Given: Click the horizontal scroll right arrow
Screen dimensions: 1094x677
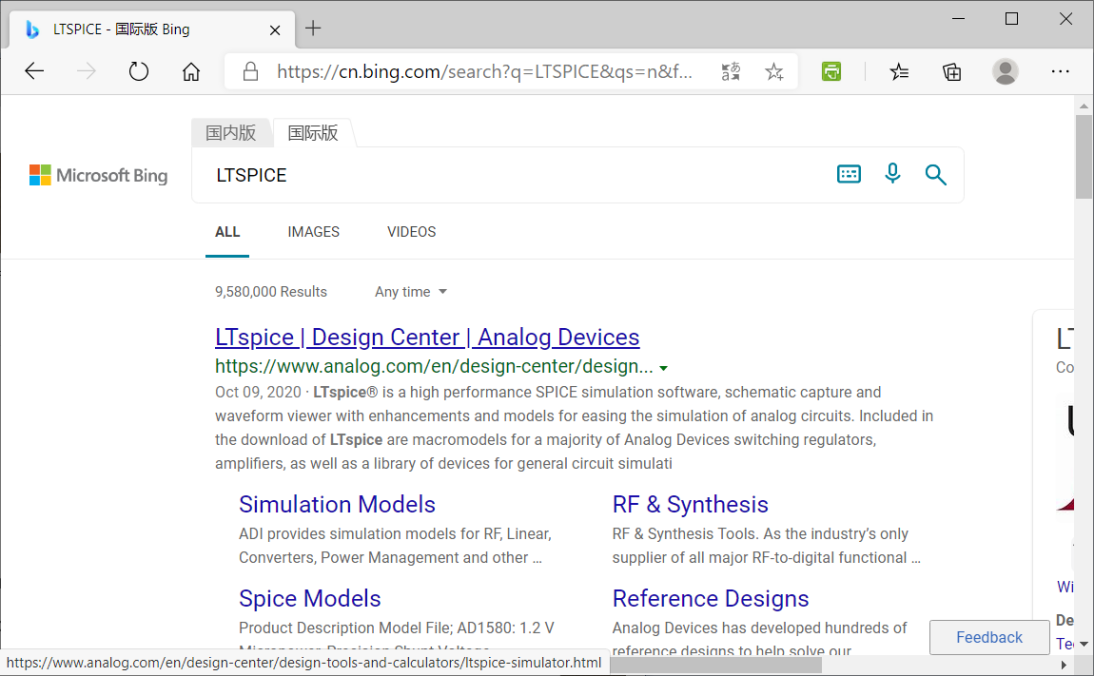Looking at the screenshot, I should pyautogui.click(x=1064, y=665).
